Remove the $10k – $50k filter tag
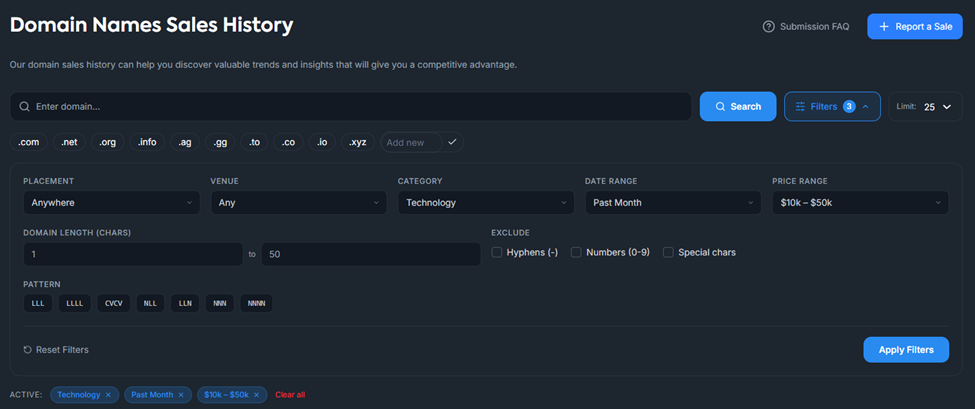Screen dimensions: 975x409 (x=256, y=395)
